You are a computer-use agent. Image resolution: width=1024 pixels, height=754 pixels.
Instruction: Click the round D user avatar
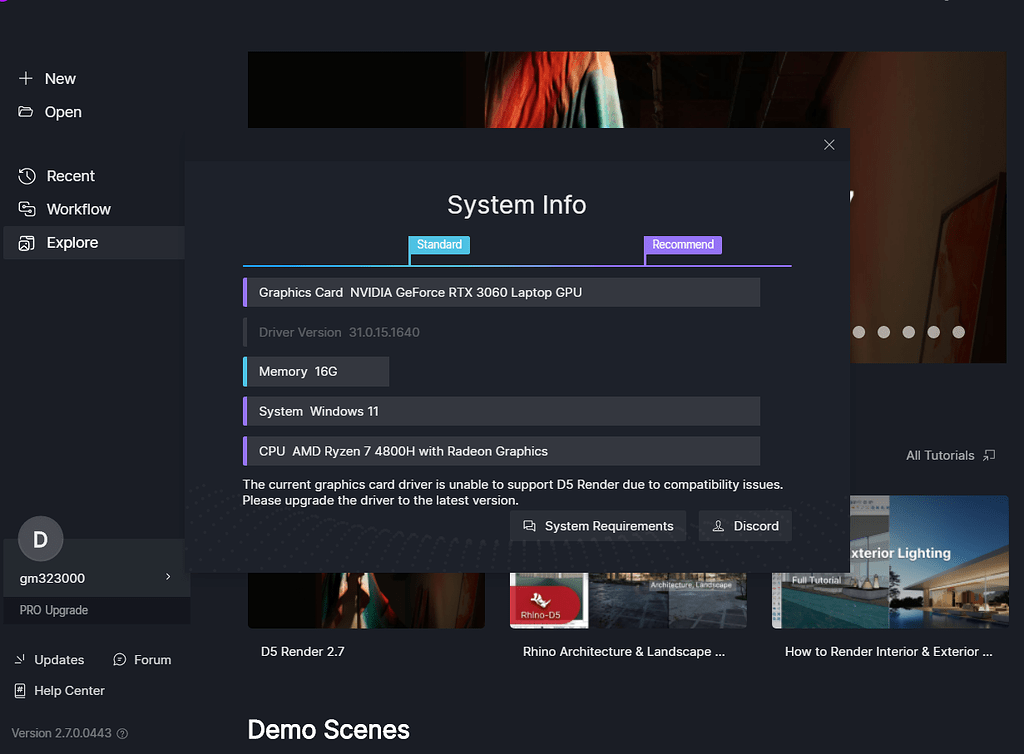[40, 539]
